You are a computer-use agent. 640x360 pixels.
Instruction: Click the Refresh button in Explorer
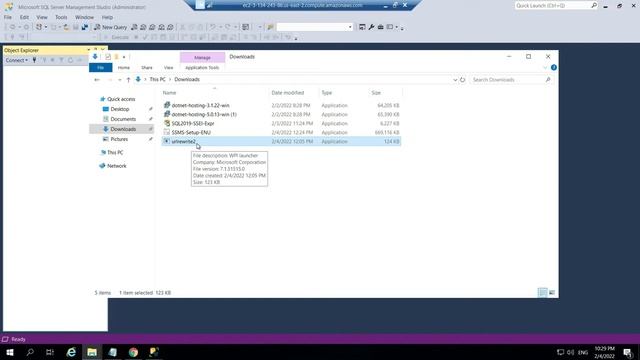(x=462, y=80)
